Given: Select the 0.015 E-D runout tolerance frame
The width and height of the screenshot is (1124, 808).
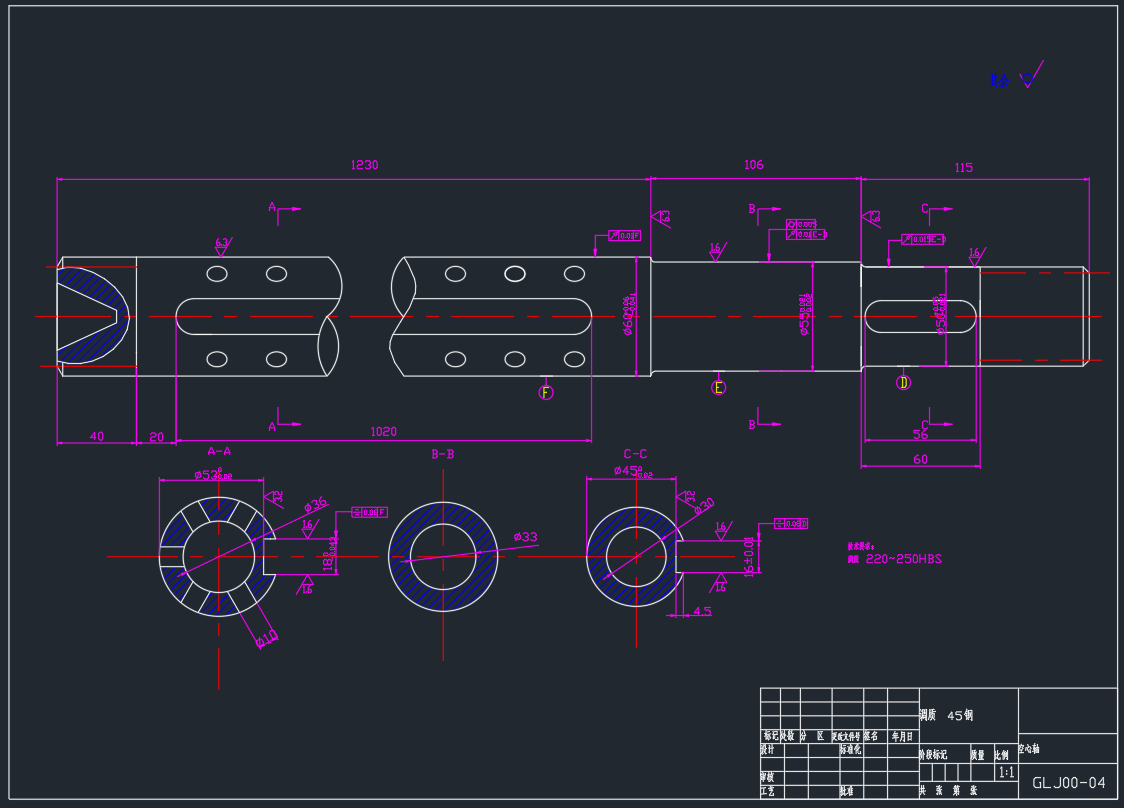Looking at the screenshot, I should 924,239.
